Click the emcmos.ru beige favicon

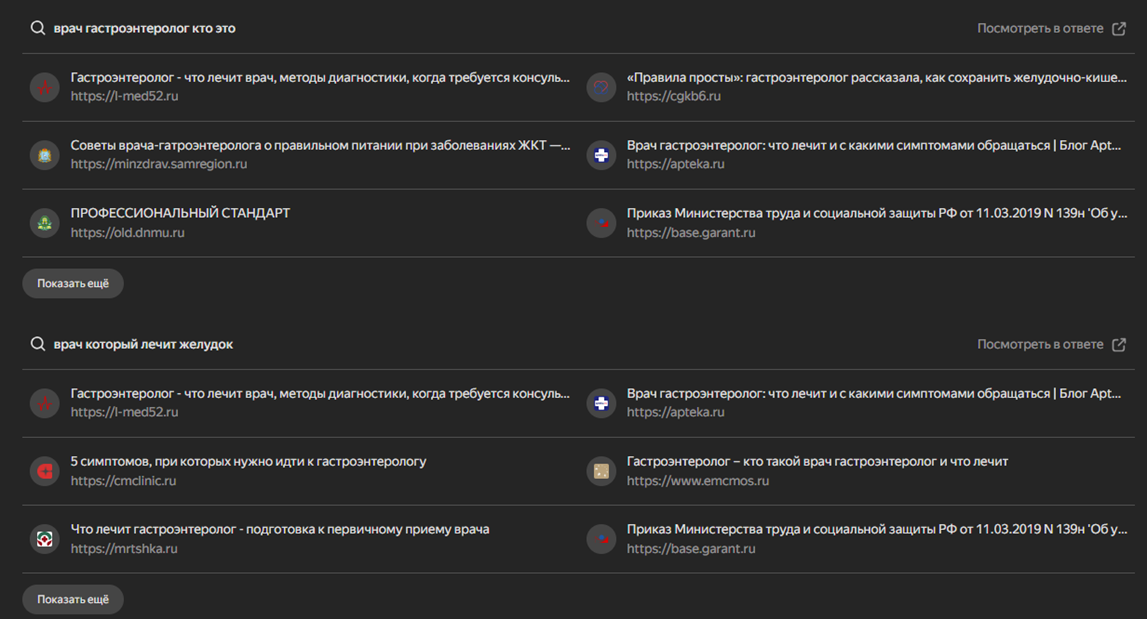coord(601,471)
